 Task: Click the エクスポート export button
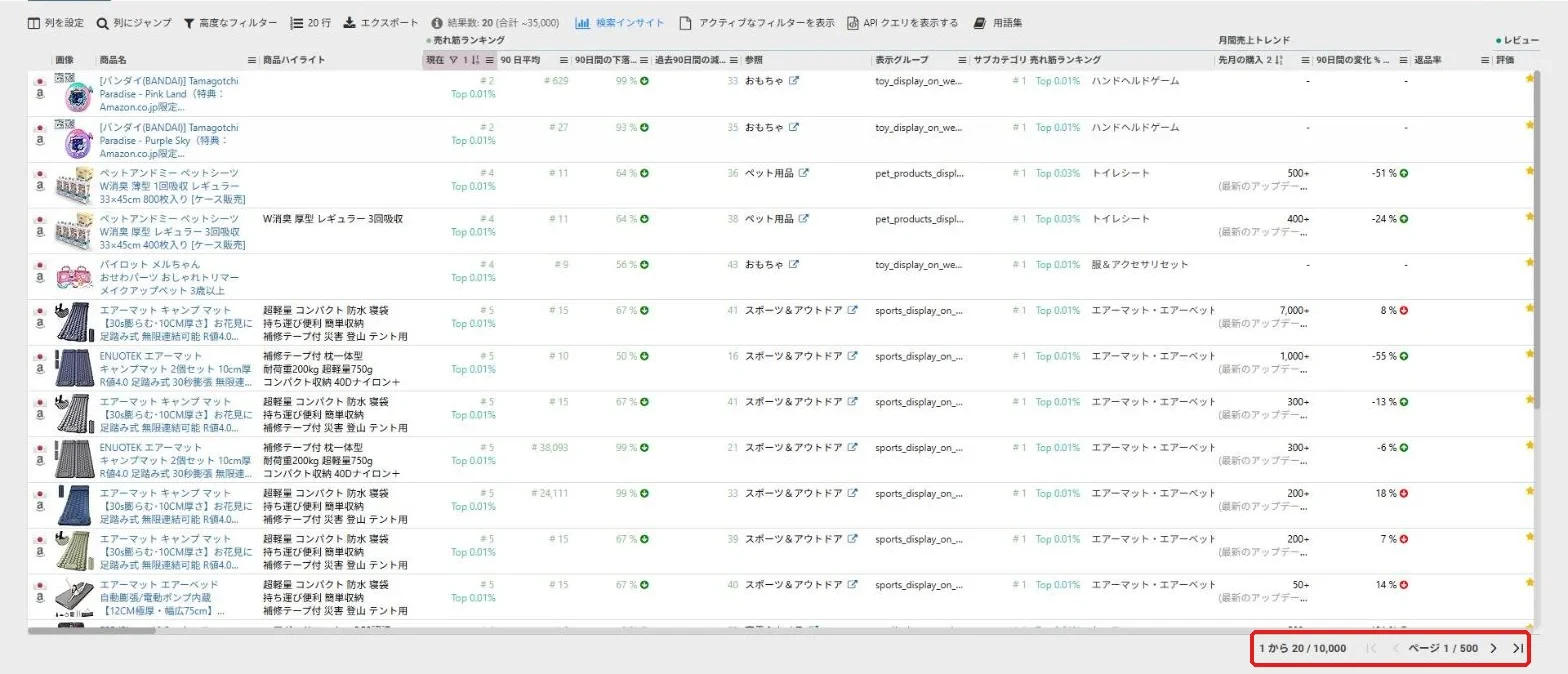pyautogui.click(x=381, y=22)
